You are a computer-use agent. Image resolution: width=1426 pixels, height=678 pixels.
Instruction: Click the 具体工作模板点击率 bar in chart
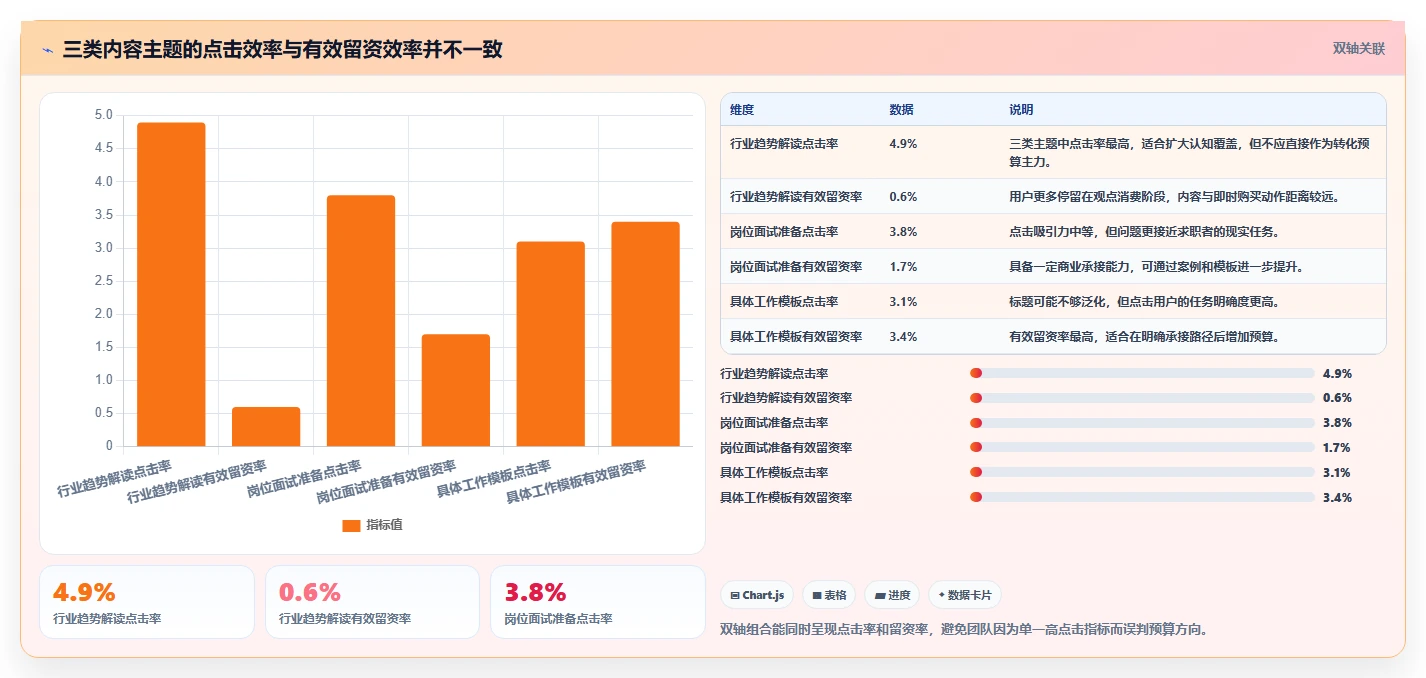[551, 343]
